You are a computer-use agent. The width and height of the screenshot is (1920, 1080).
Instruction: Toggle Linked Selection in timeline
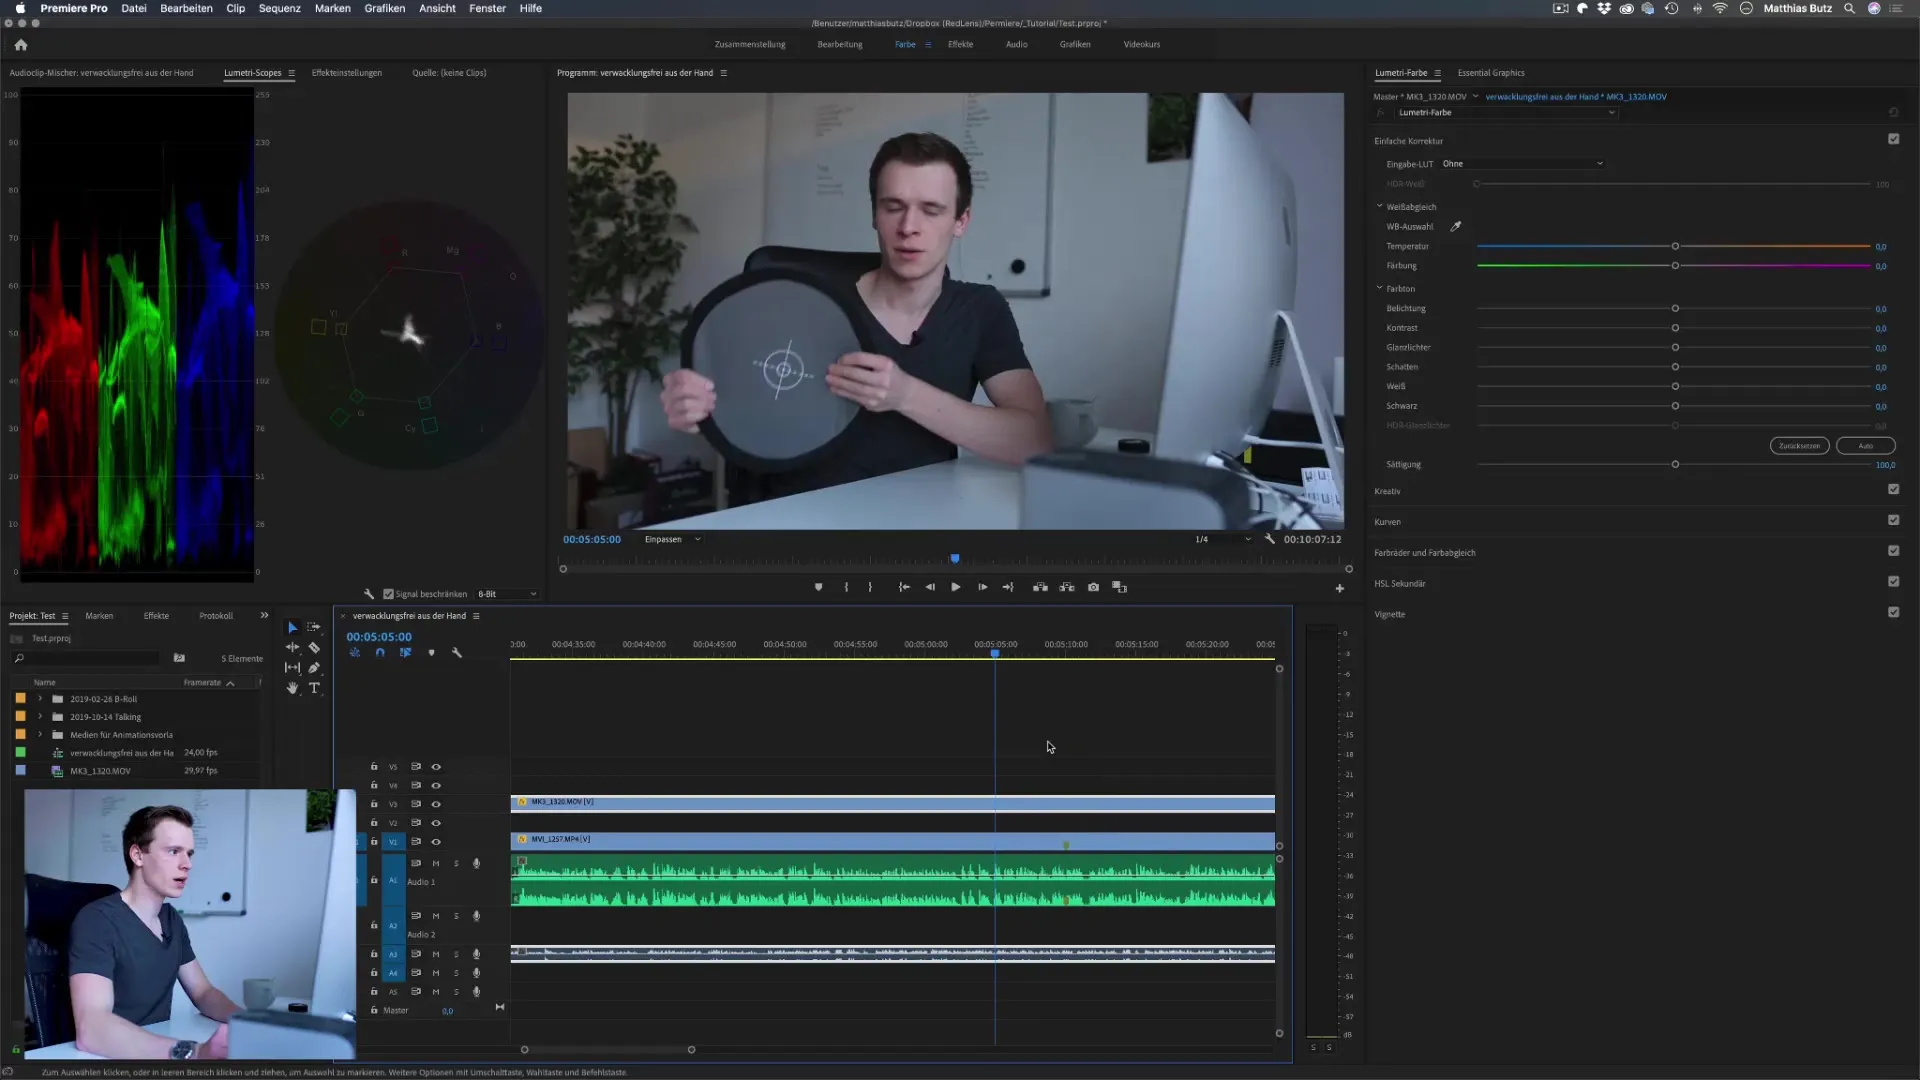click(406, 653)
